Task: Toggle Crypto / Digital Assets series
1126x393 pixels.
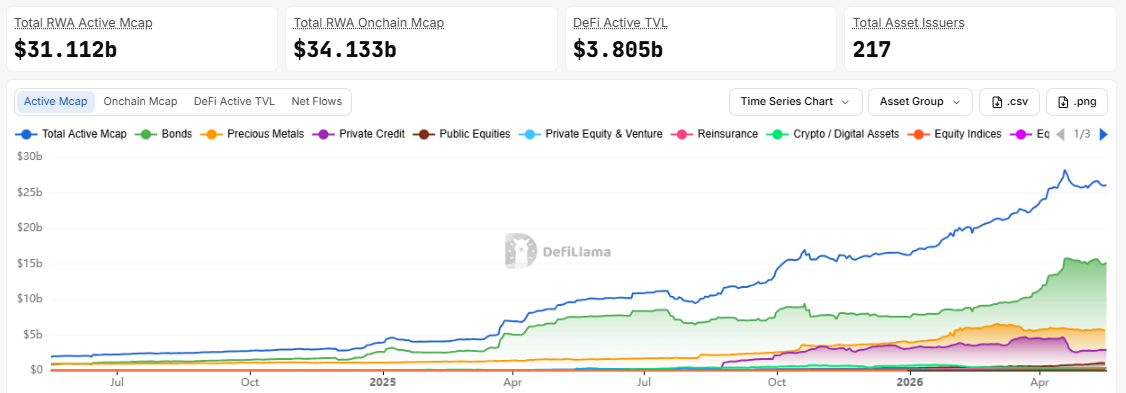Action: (833, 134)
